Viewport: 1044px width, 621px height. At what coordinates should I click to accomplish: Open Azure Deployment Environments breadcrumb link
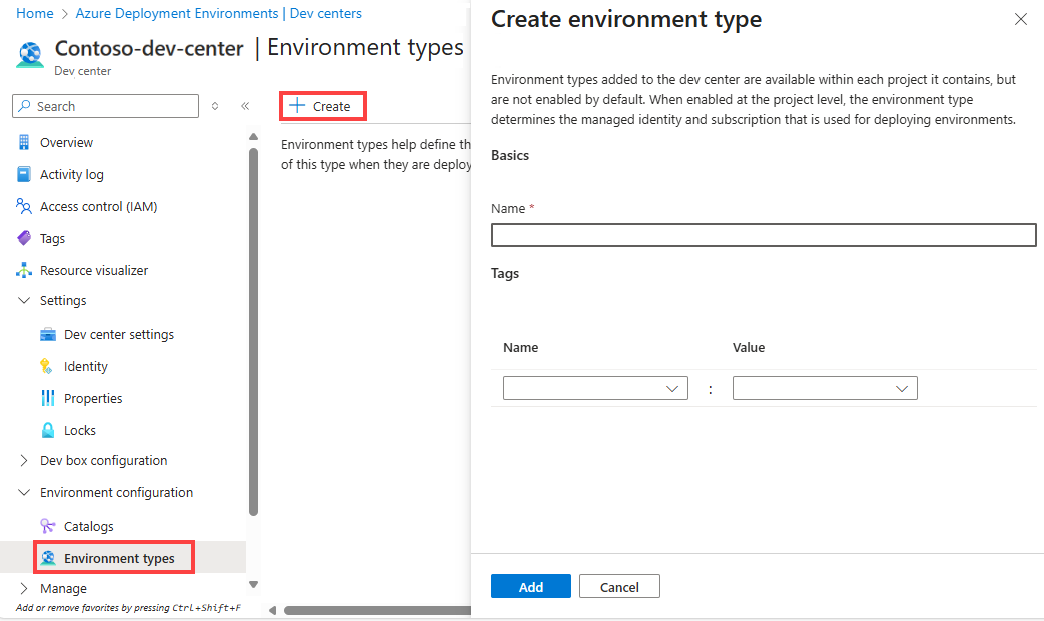click(218, 13)
